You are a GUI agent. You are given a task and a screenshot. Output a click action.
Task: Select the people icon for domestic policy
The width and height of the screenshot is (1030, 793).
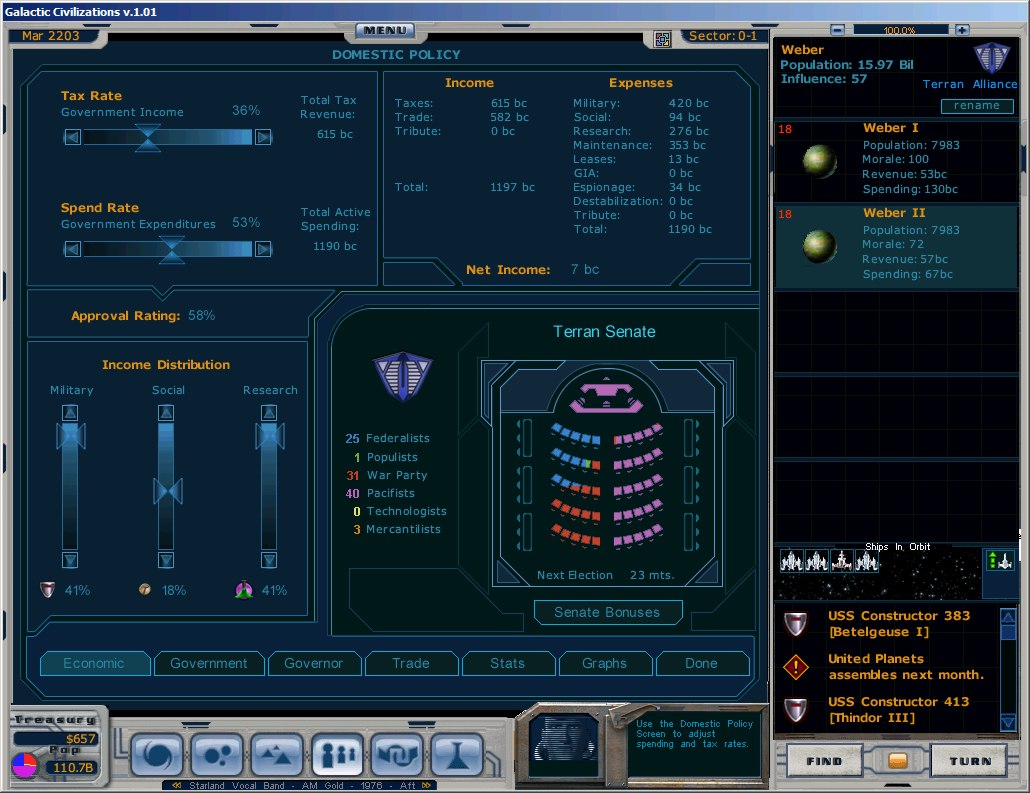click(x=338, y=755)
